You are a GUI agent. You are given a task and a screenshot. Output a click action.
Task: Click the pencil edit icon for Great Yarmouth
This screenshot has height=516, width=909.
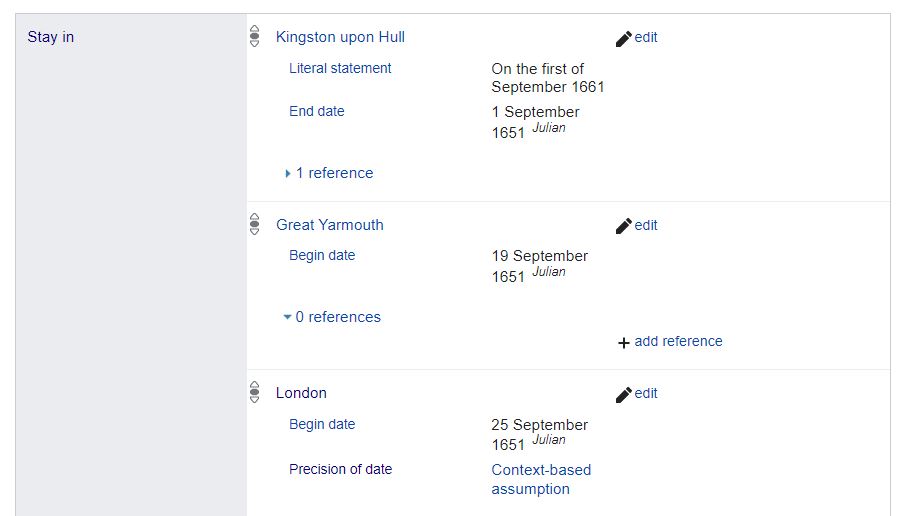coord(623,226)
